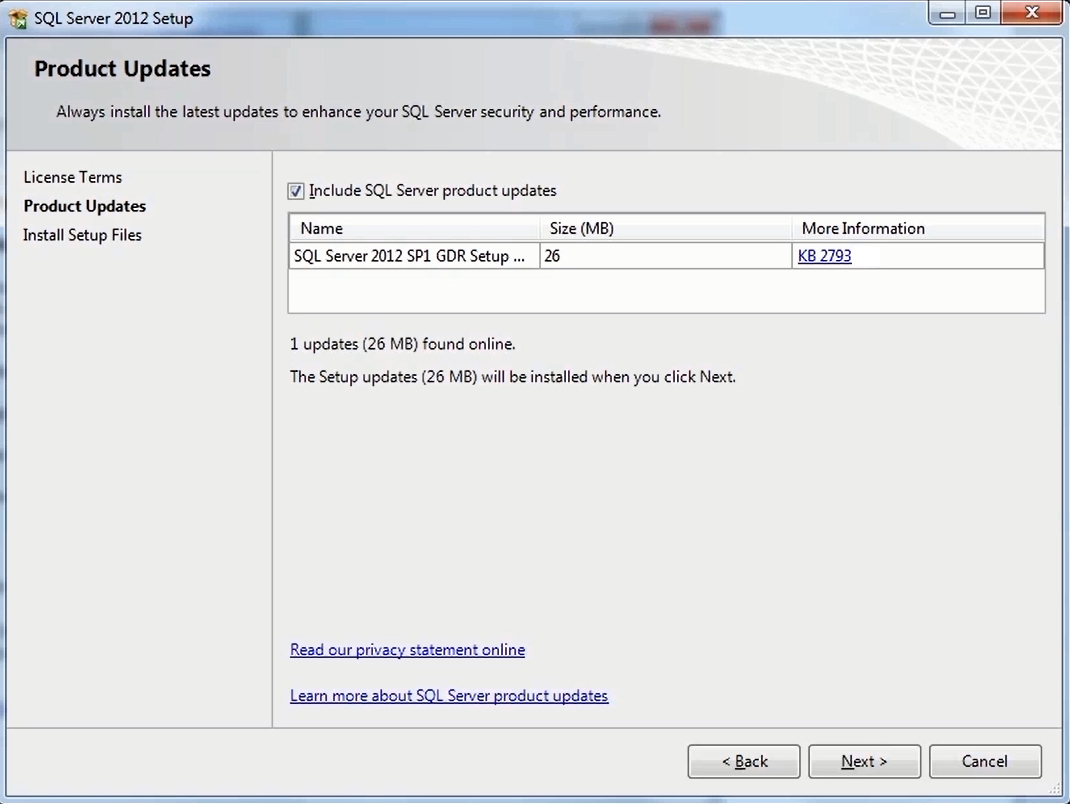Image resolution: width=1070 pixels, height=804 pixels.
Task: Open Read our privacy statement online
Action: [x=407, y=650]
